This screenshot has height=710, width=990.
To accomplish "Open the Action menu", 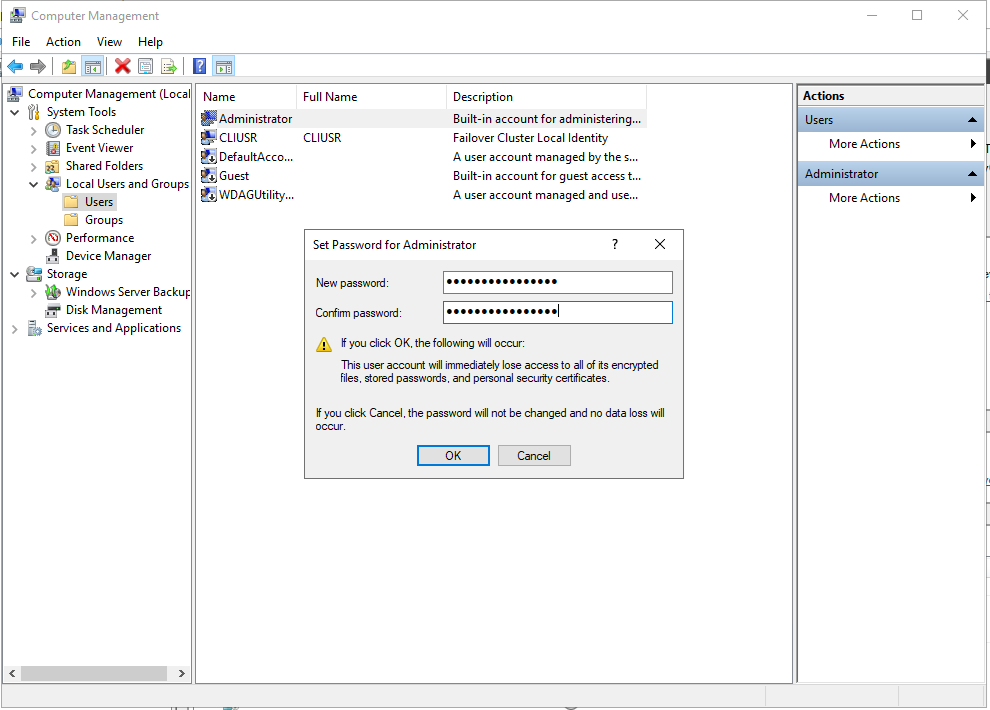I will (x=63, y=42).
